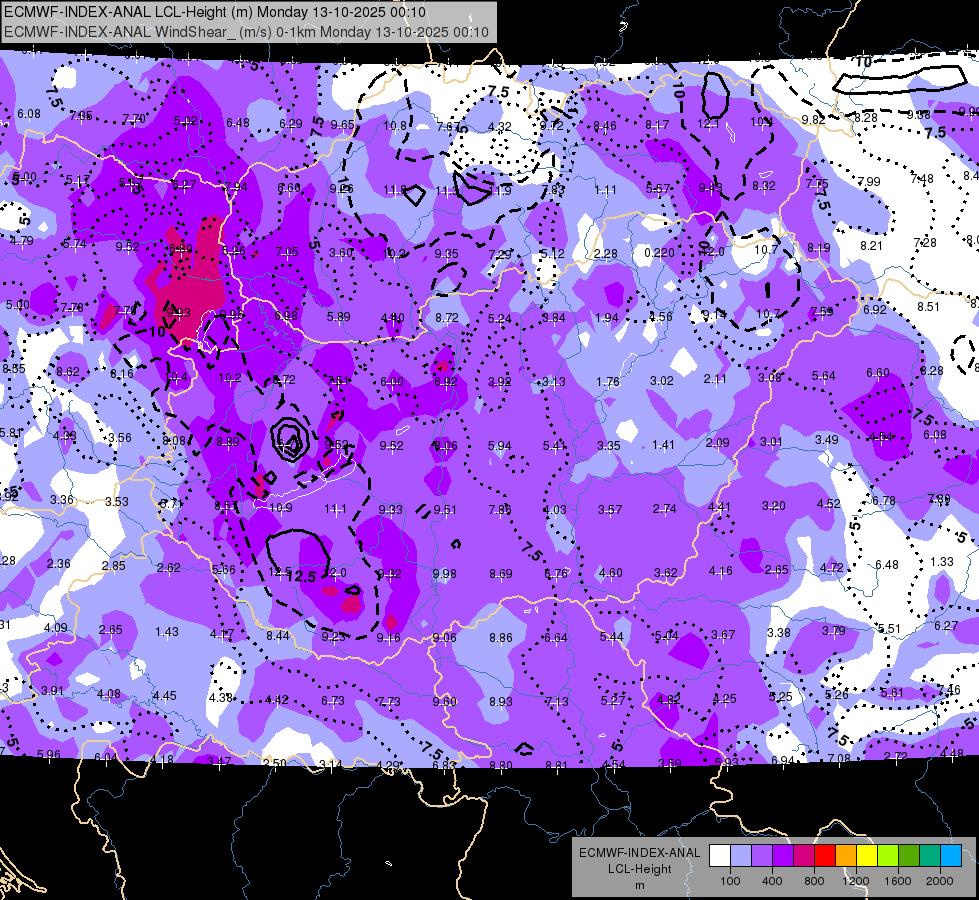Click the wind shear value 7.13
Viewport: 979px width, 900px height.
click(556, 702)
